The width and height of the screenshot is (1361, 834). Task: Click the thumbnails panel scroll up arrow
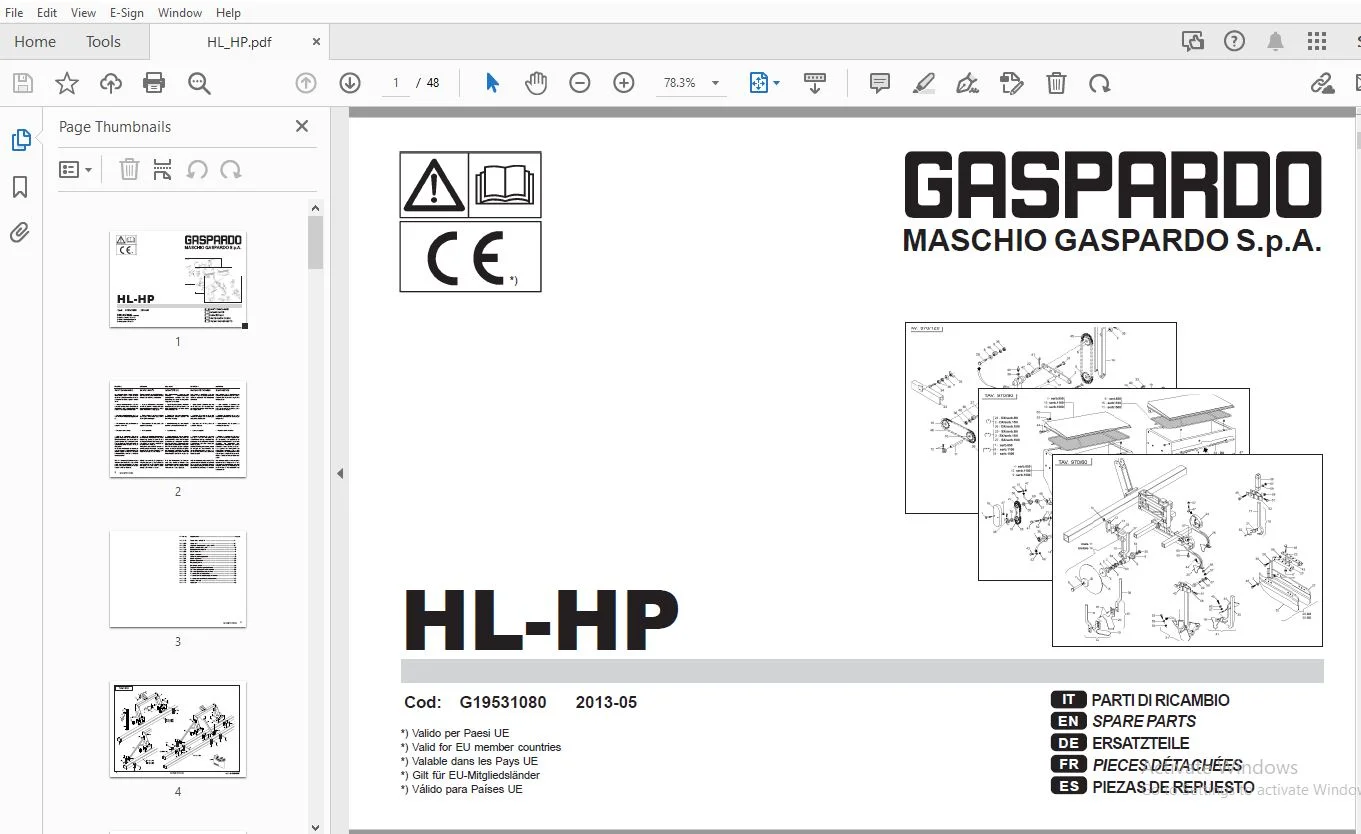pos(316,208)
